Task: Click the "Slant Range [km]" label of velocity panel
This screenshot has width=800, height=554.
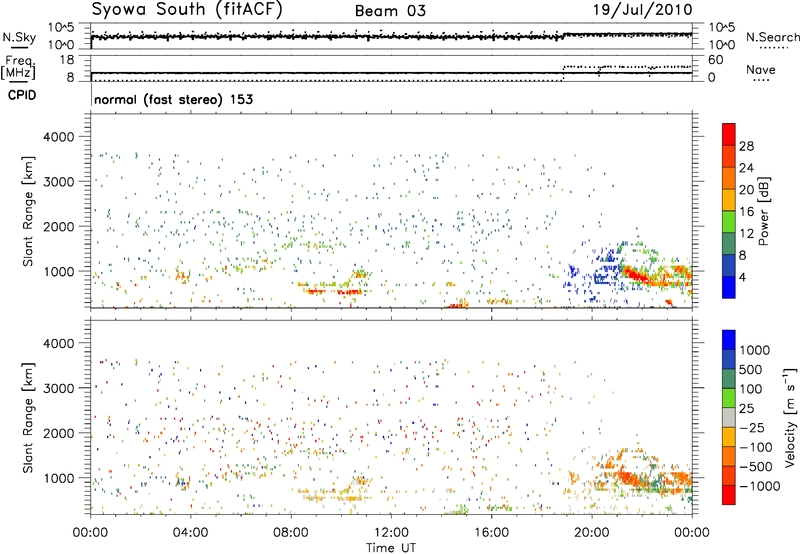Action: point(27,417)
